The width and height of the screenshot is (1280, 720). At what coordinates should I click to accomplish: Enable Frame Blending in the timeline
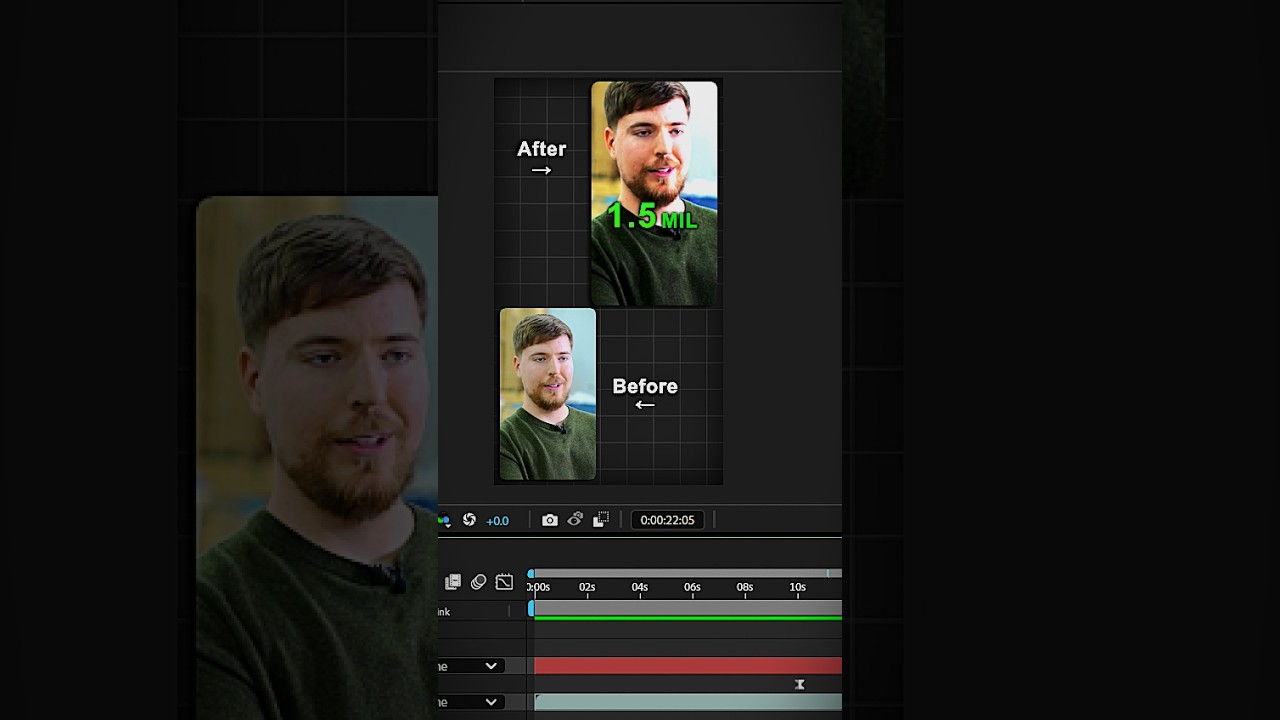(x=453, y=582)
